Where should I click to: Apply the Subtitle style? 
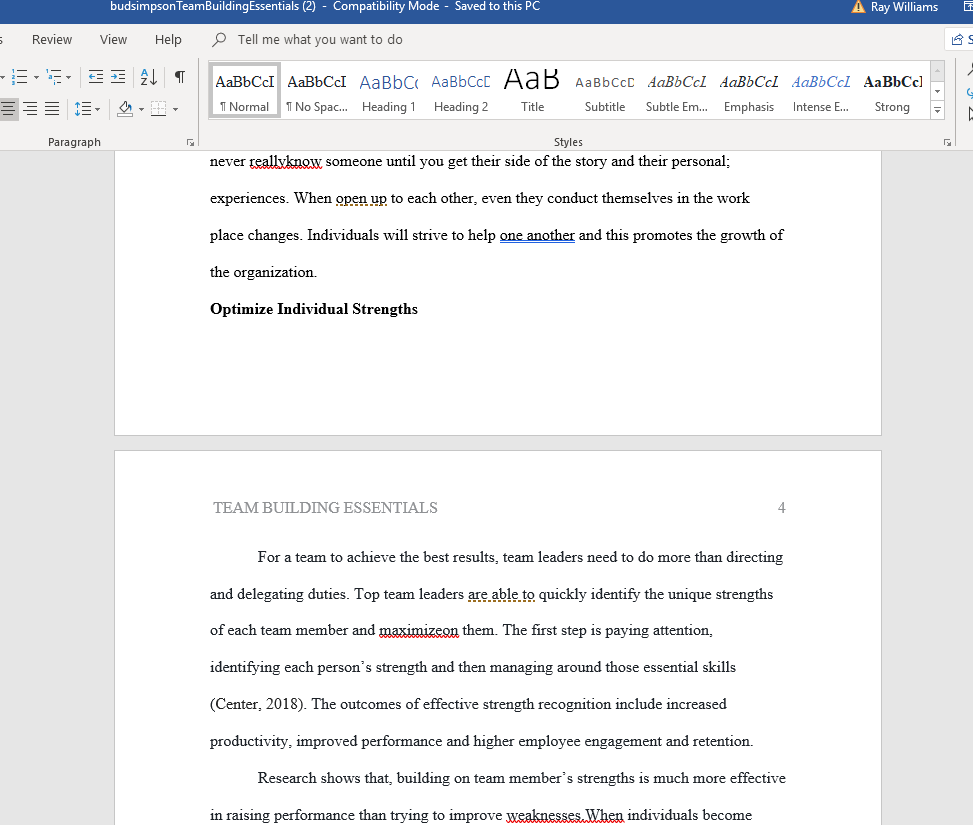(x=605, y=90)
